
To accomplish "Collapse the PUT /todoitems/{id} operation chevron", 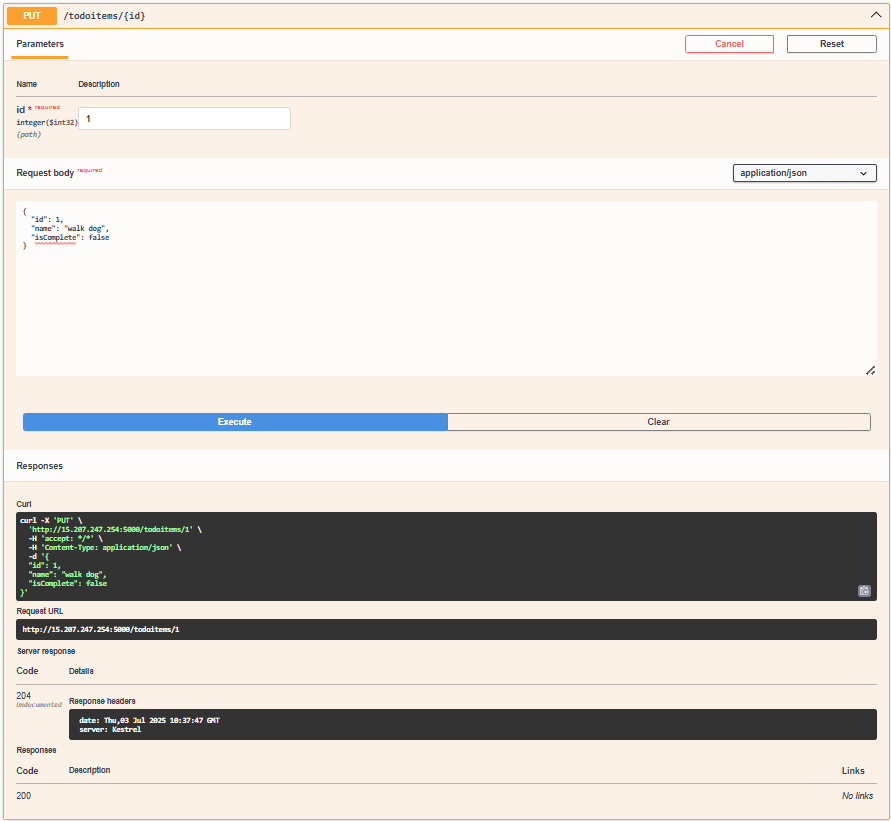I will click(x=876, y=15).
